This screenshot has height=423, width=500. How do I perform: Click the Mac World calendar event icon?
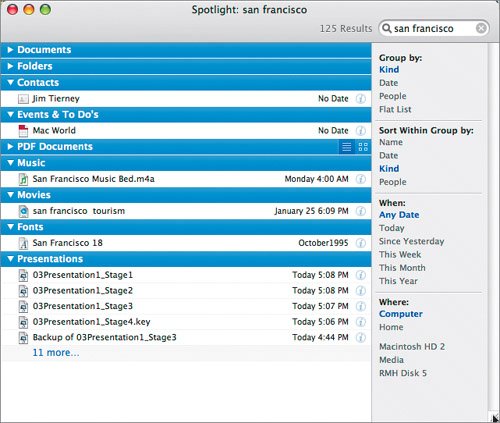[23, 131]
